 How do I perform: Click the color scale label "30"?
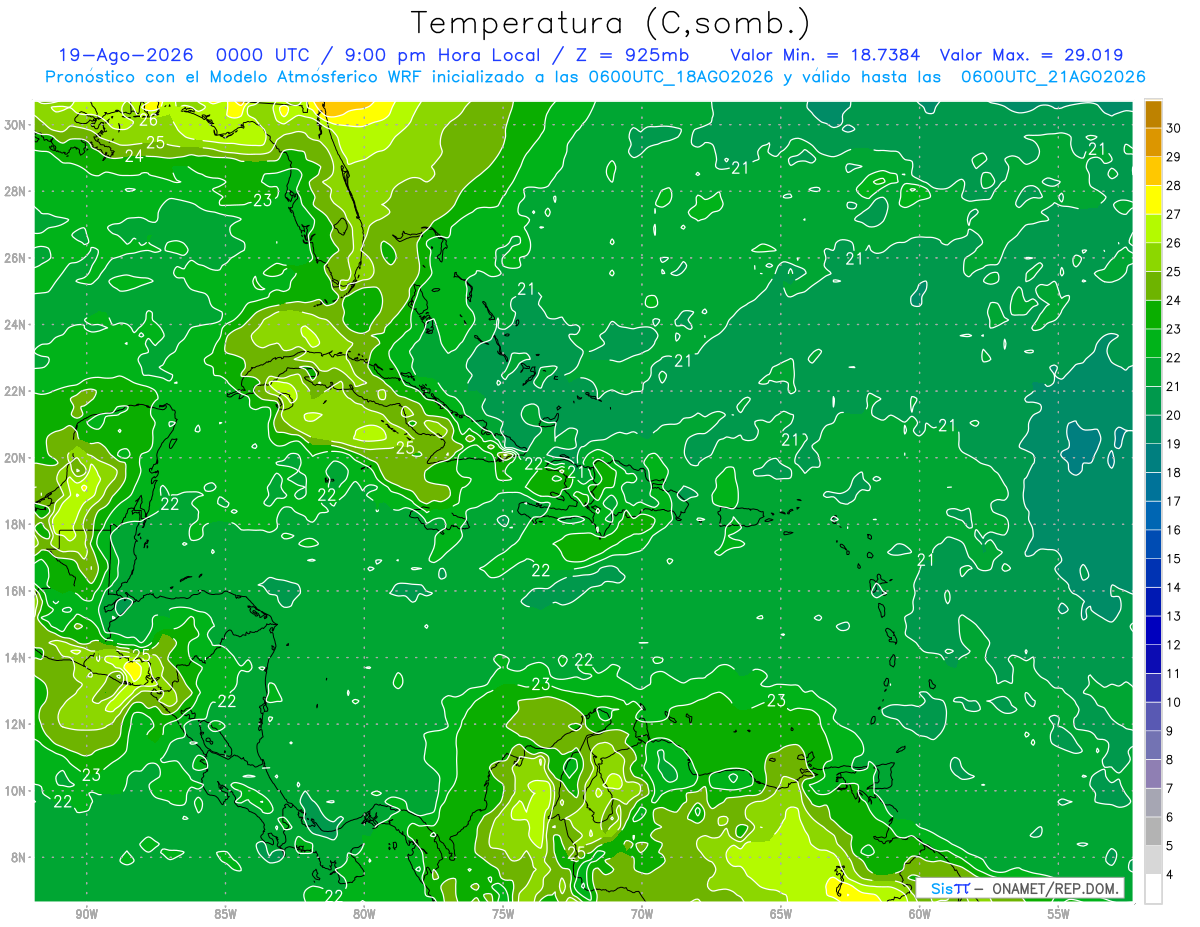[x=1174, y=128]
